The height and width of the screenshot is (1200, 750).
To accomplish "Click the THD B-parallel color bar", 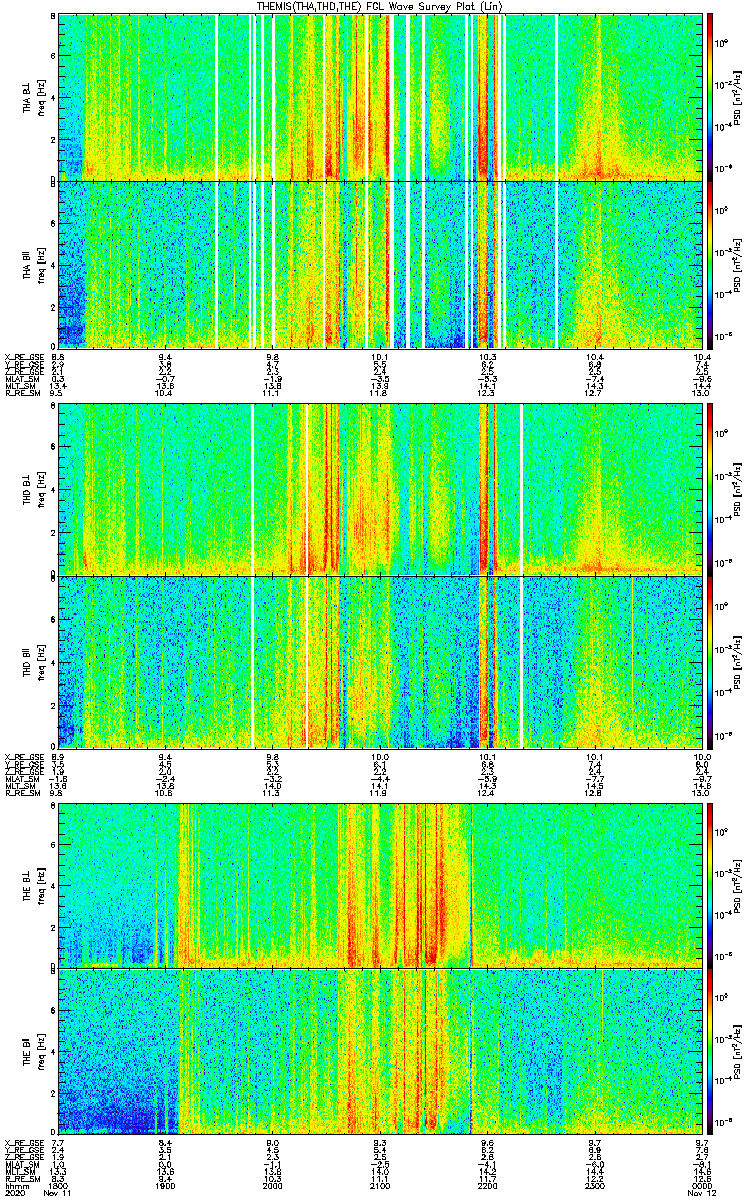I will pos(710,661).
